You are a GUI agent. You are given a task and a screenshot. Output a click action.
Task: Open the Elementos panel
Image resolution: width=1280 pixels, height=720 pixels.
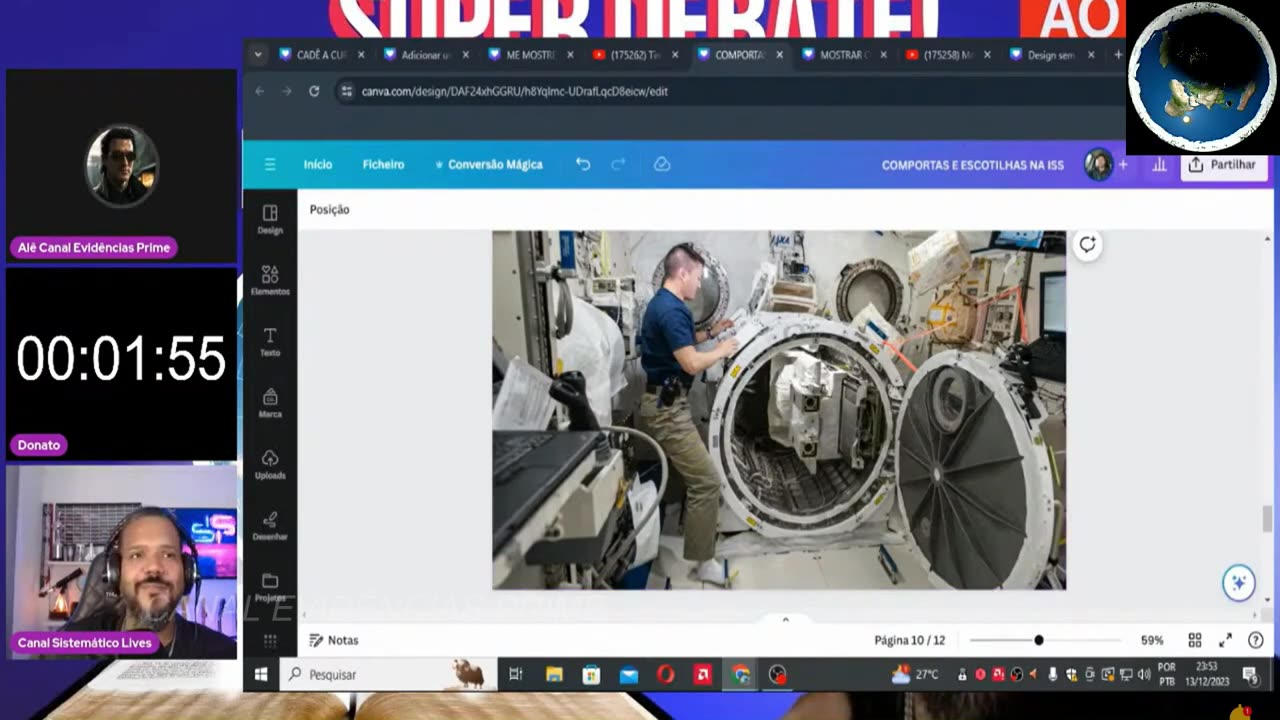270,280
